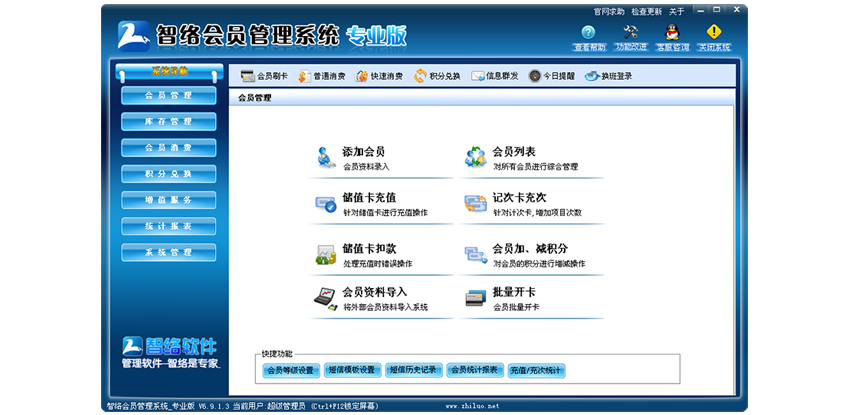This screenshot has height=415, width=848.
Task: Click 换班登录 shift login
Action: point(608,76)
